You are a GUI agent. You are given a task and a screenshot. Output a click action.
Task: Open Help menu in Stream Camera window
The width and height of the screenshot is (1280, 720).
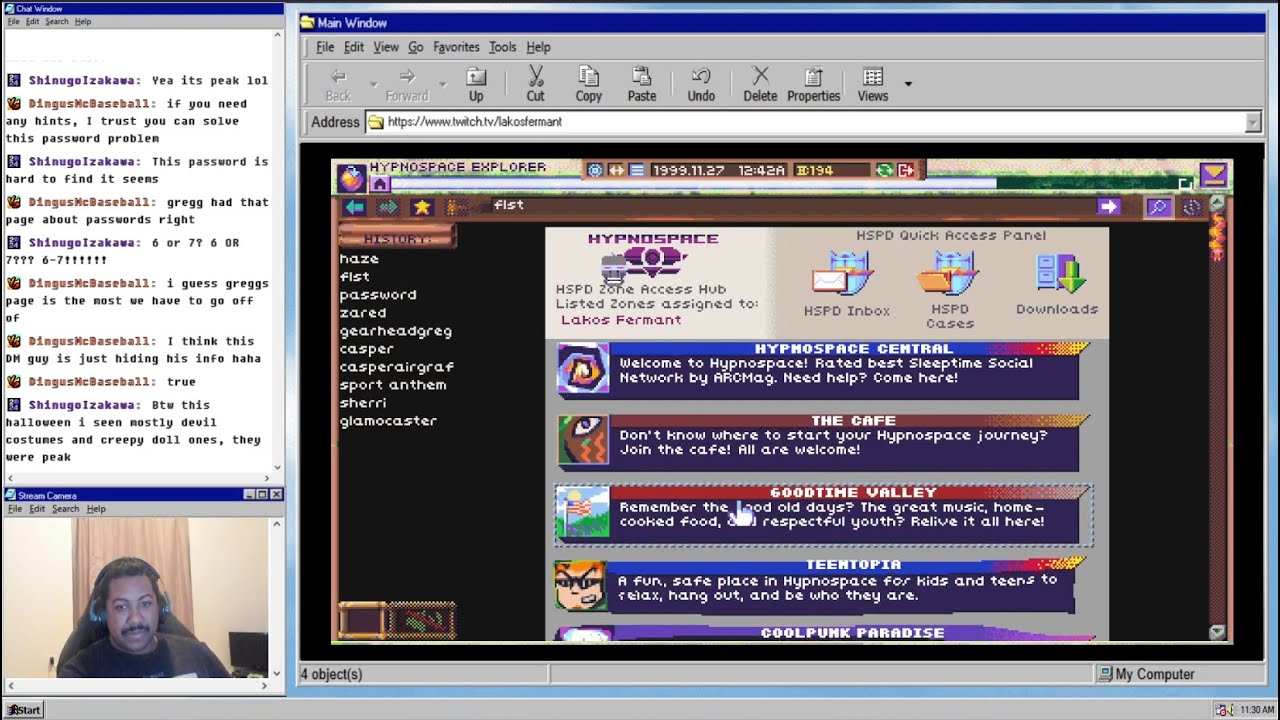pyautogui.click(x=96, y=509)
